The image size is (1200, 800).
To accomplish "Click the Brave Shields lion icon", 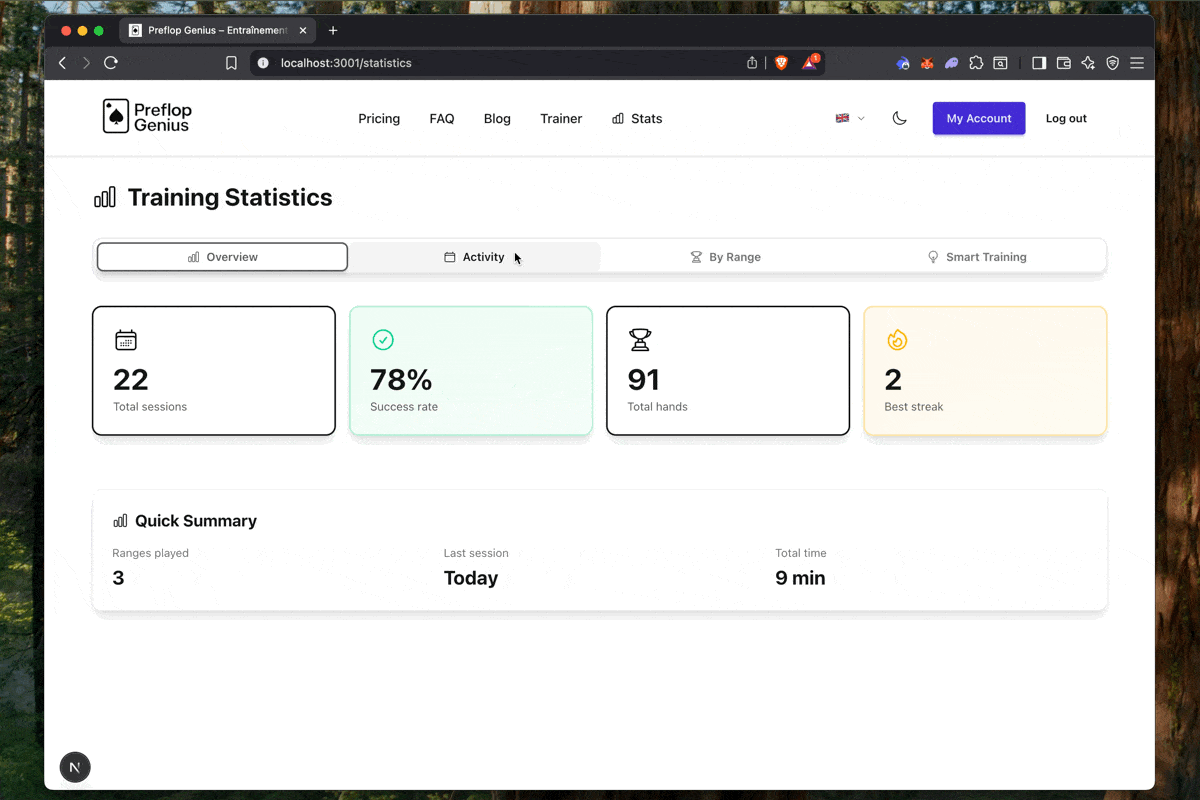I will click(x=781, y=63).
